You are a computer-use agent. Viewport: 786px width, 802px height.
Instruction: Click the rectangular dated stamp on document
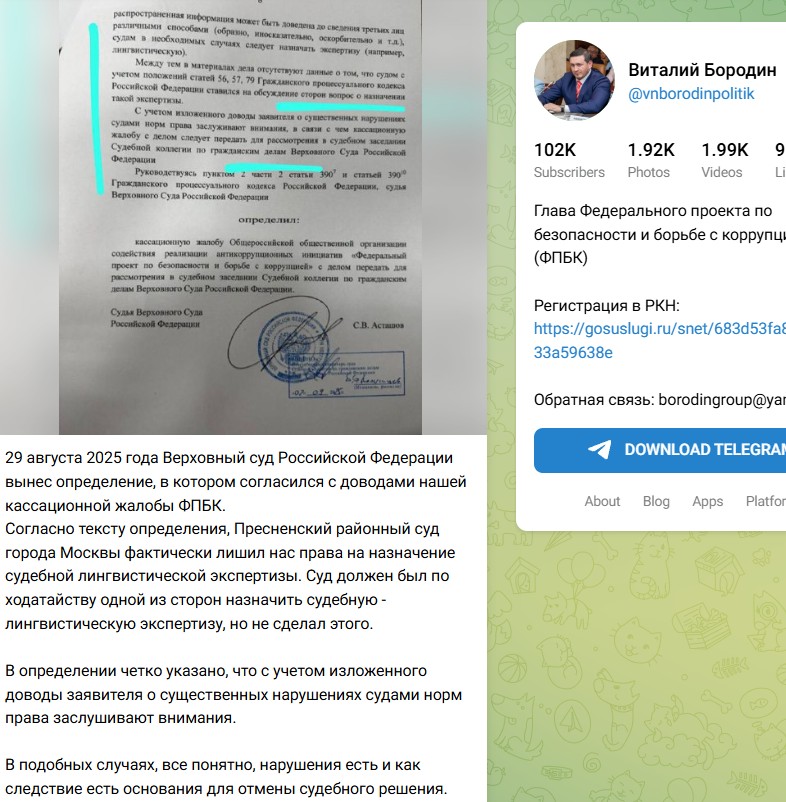pos(347,374)
